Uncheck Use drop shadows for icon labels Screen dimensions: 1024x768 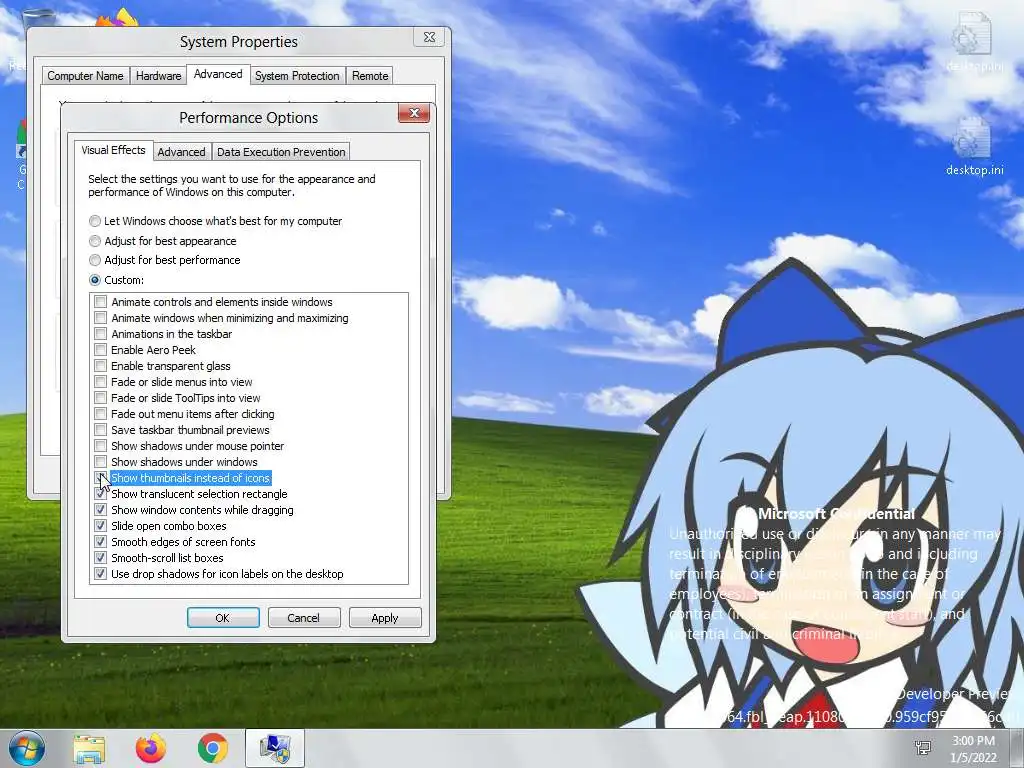101,574
